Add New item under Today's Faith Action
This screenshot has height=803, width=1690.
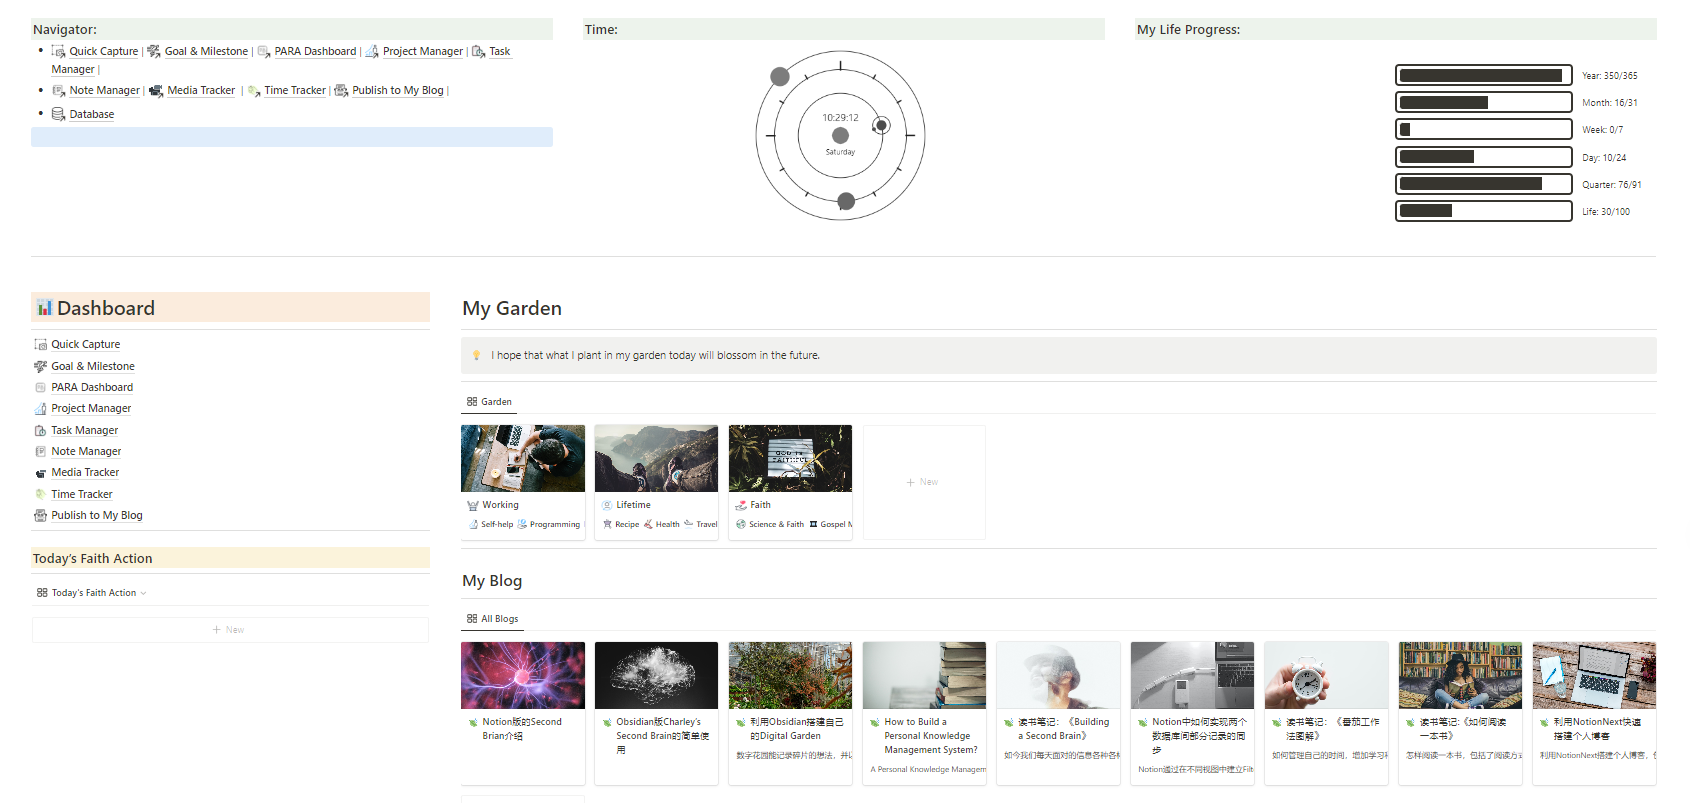[x=229, y=630]
